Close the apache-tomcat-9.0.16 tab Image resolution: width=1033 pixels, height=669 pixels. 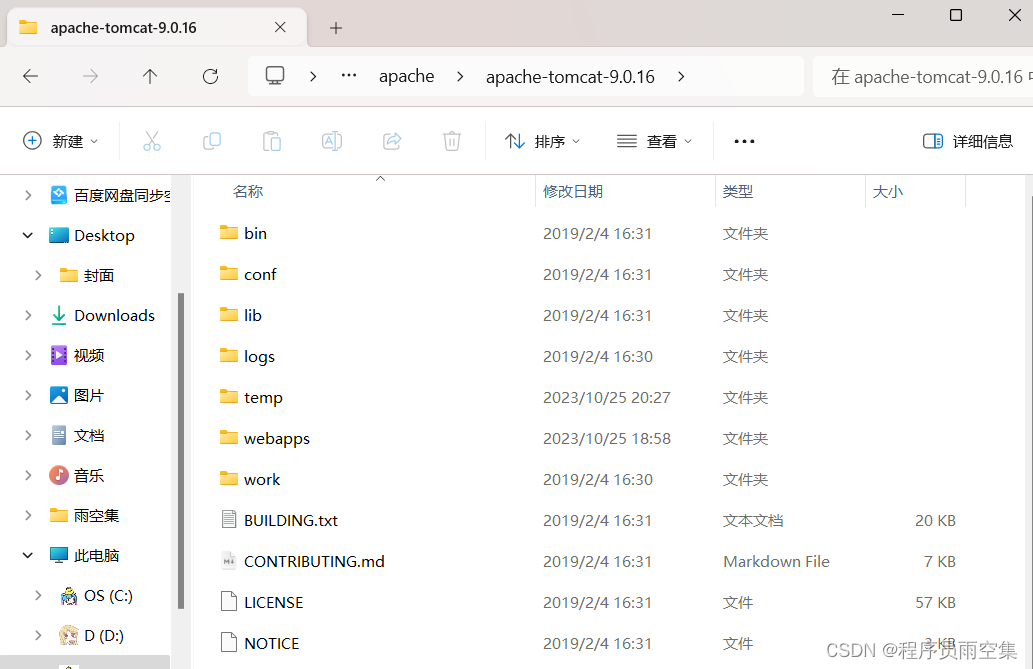[x=280, y=27]
